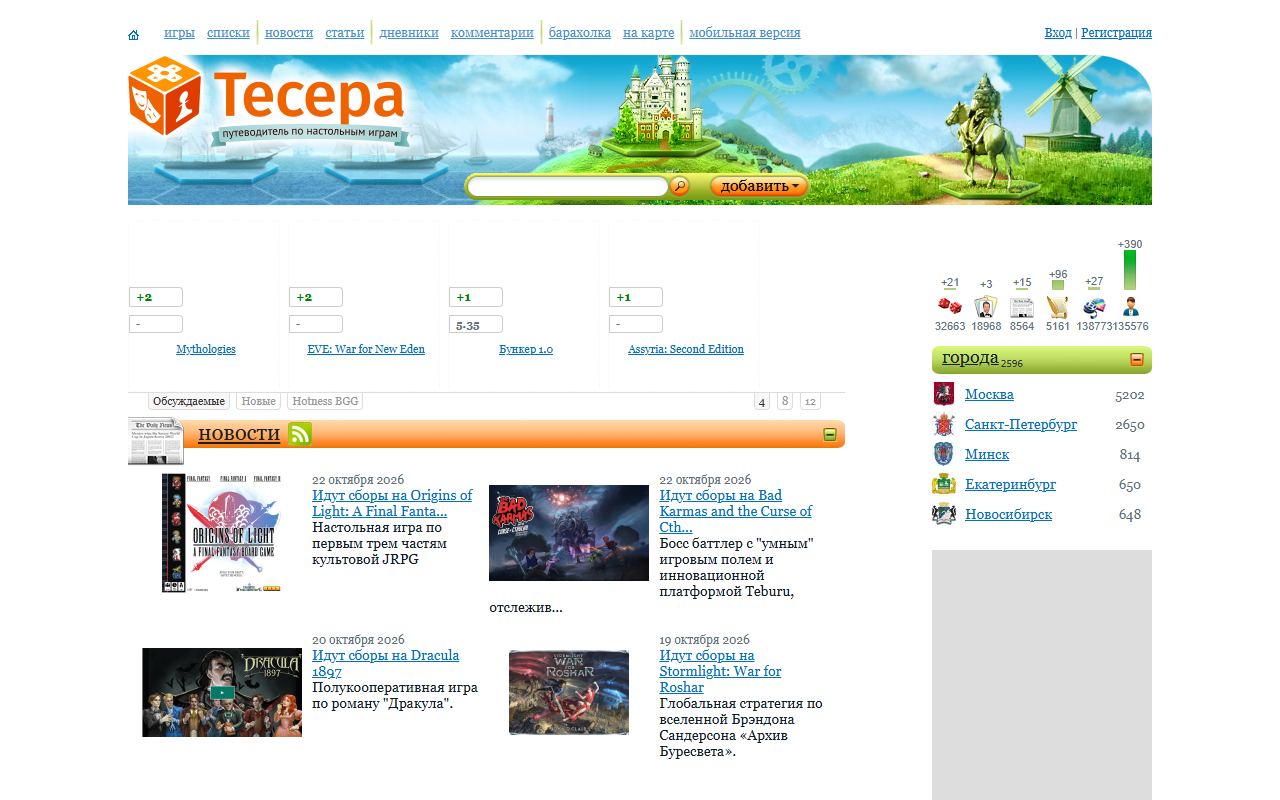Viewport: 1280px width, 800px height.
Task: Click the Регистрация link
Action: tap(1116, 32)
